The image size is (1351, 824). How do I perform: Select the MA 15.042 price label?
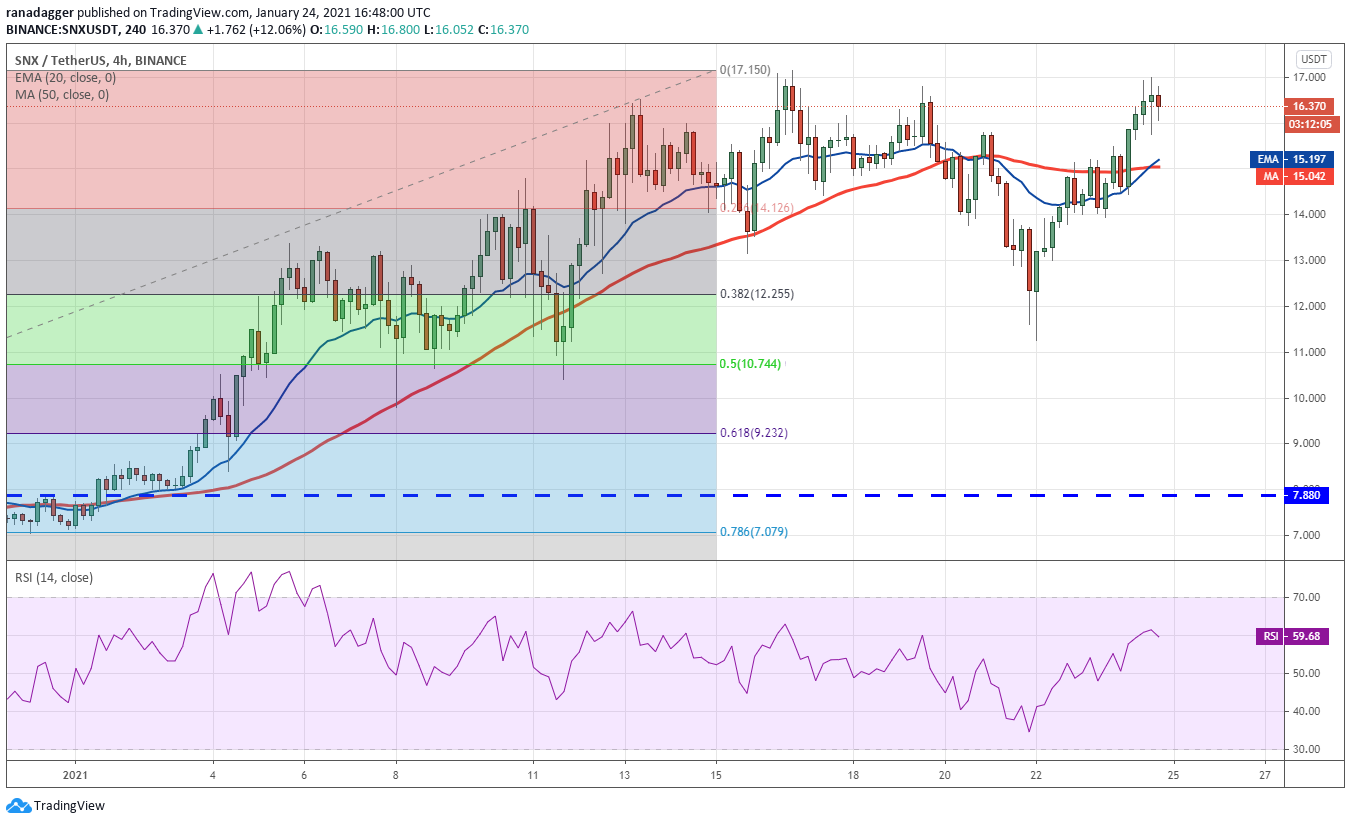click(x=1292, y=176)
